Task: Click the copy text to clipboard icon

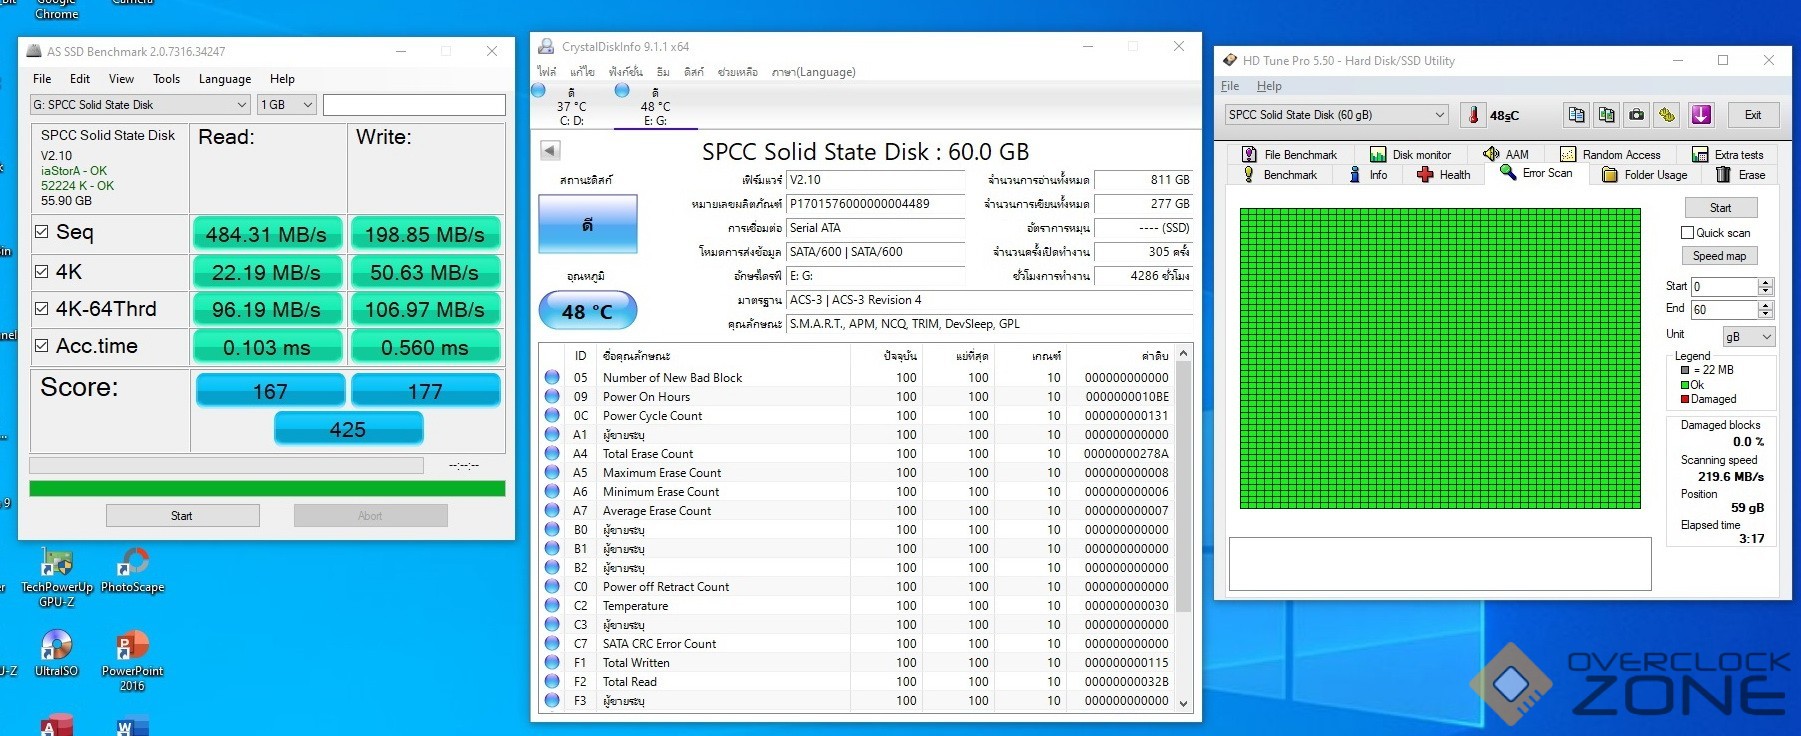Action: pyautogui.click(x=1576, y=115)
